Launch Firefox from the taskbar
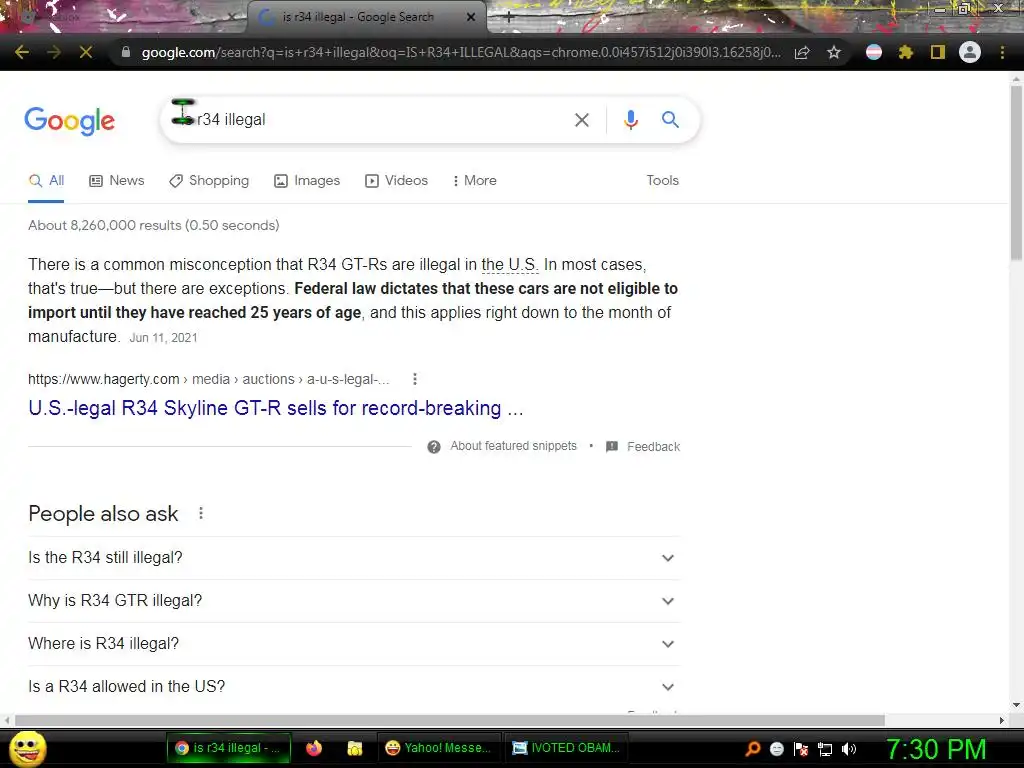Screen dimensions: 1024x768 tap(314, 748)
